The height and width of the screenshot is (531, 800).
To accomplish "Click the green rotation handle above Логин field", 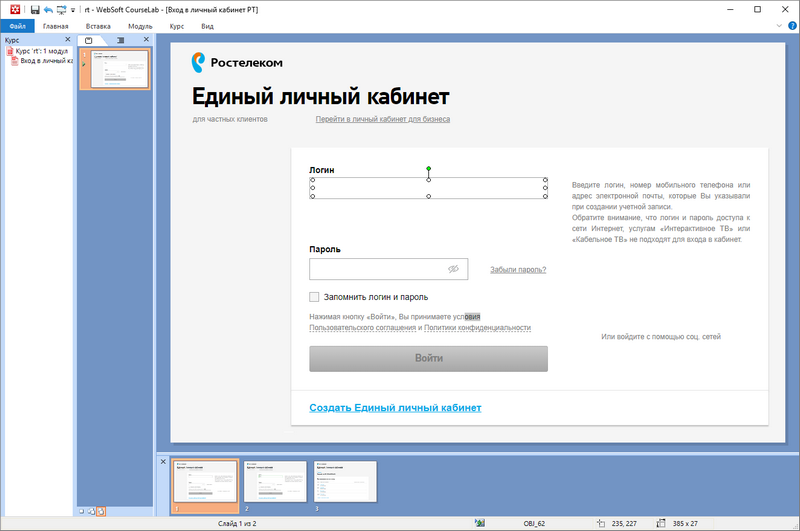I will pos(429,168).
